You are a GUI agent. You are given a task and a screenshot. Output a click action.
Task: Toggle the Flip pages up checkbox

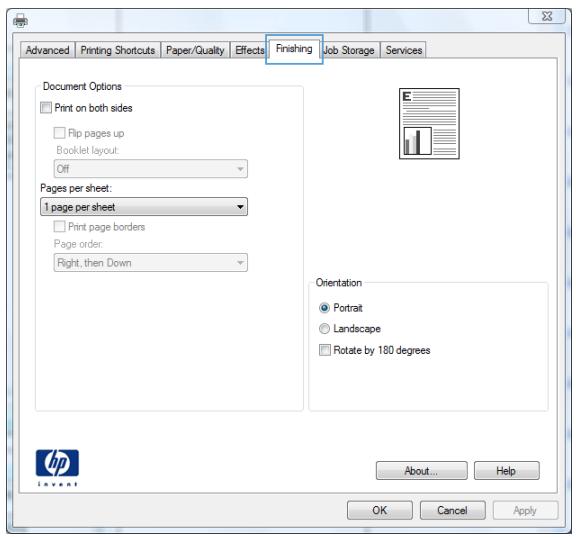point(60,133)
